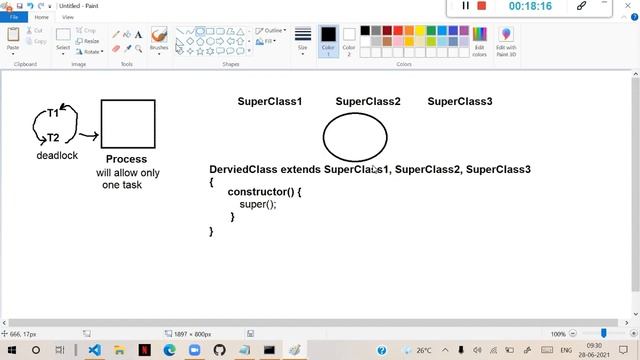The height and width of the screenshot is (360, 640).
Task: Pick the yellow color swatch
Action: tap(420, 30)
